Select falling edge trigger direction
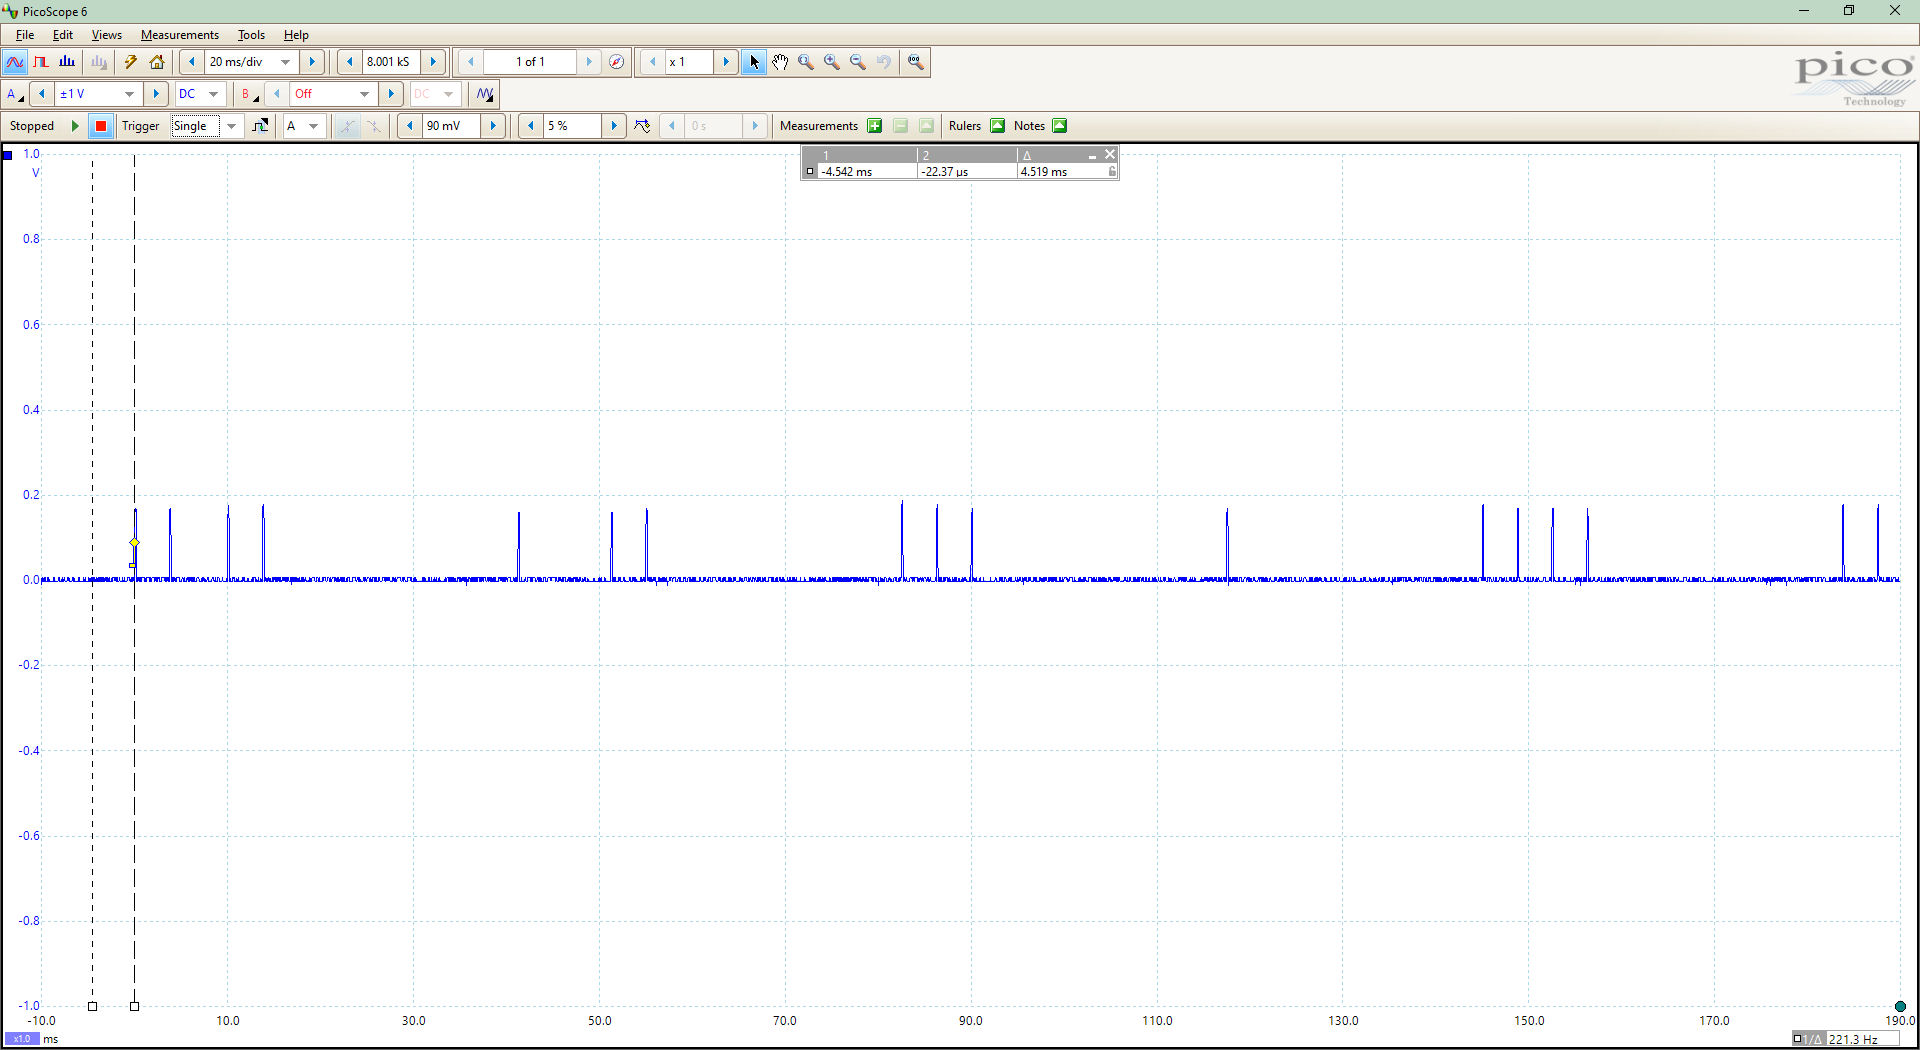 pyautogui.click(x=373, y=126)
